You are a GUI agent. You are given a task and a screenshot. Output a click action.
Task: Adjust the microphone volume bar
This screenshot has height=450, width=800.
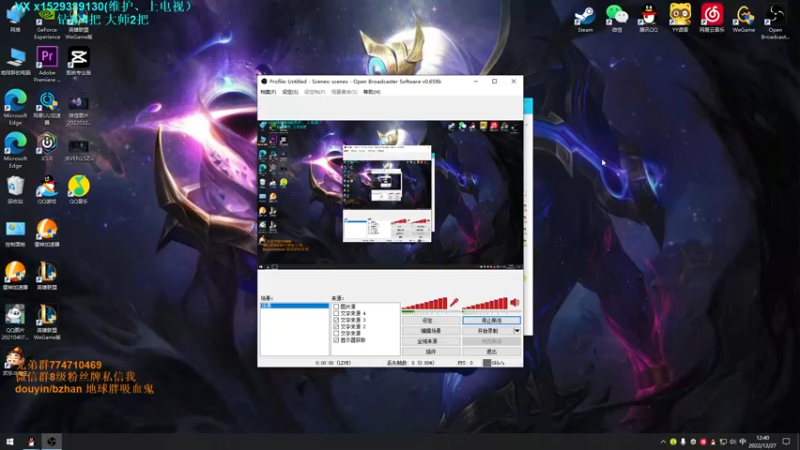click(x=424, y=305)
